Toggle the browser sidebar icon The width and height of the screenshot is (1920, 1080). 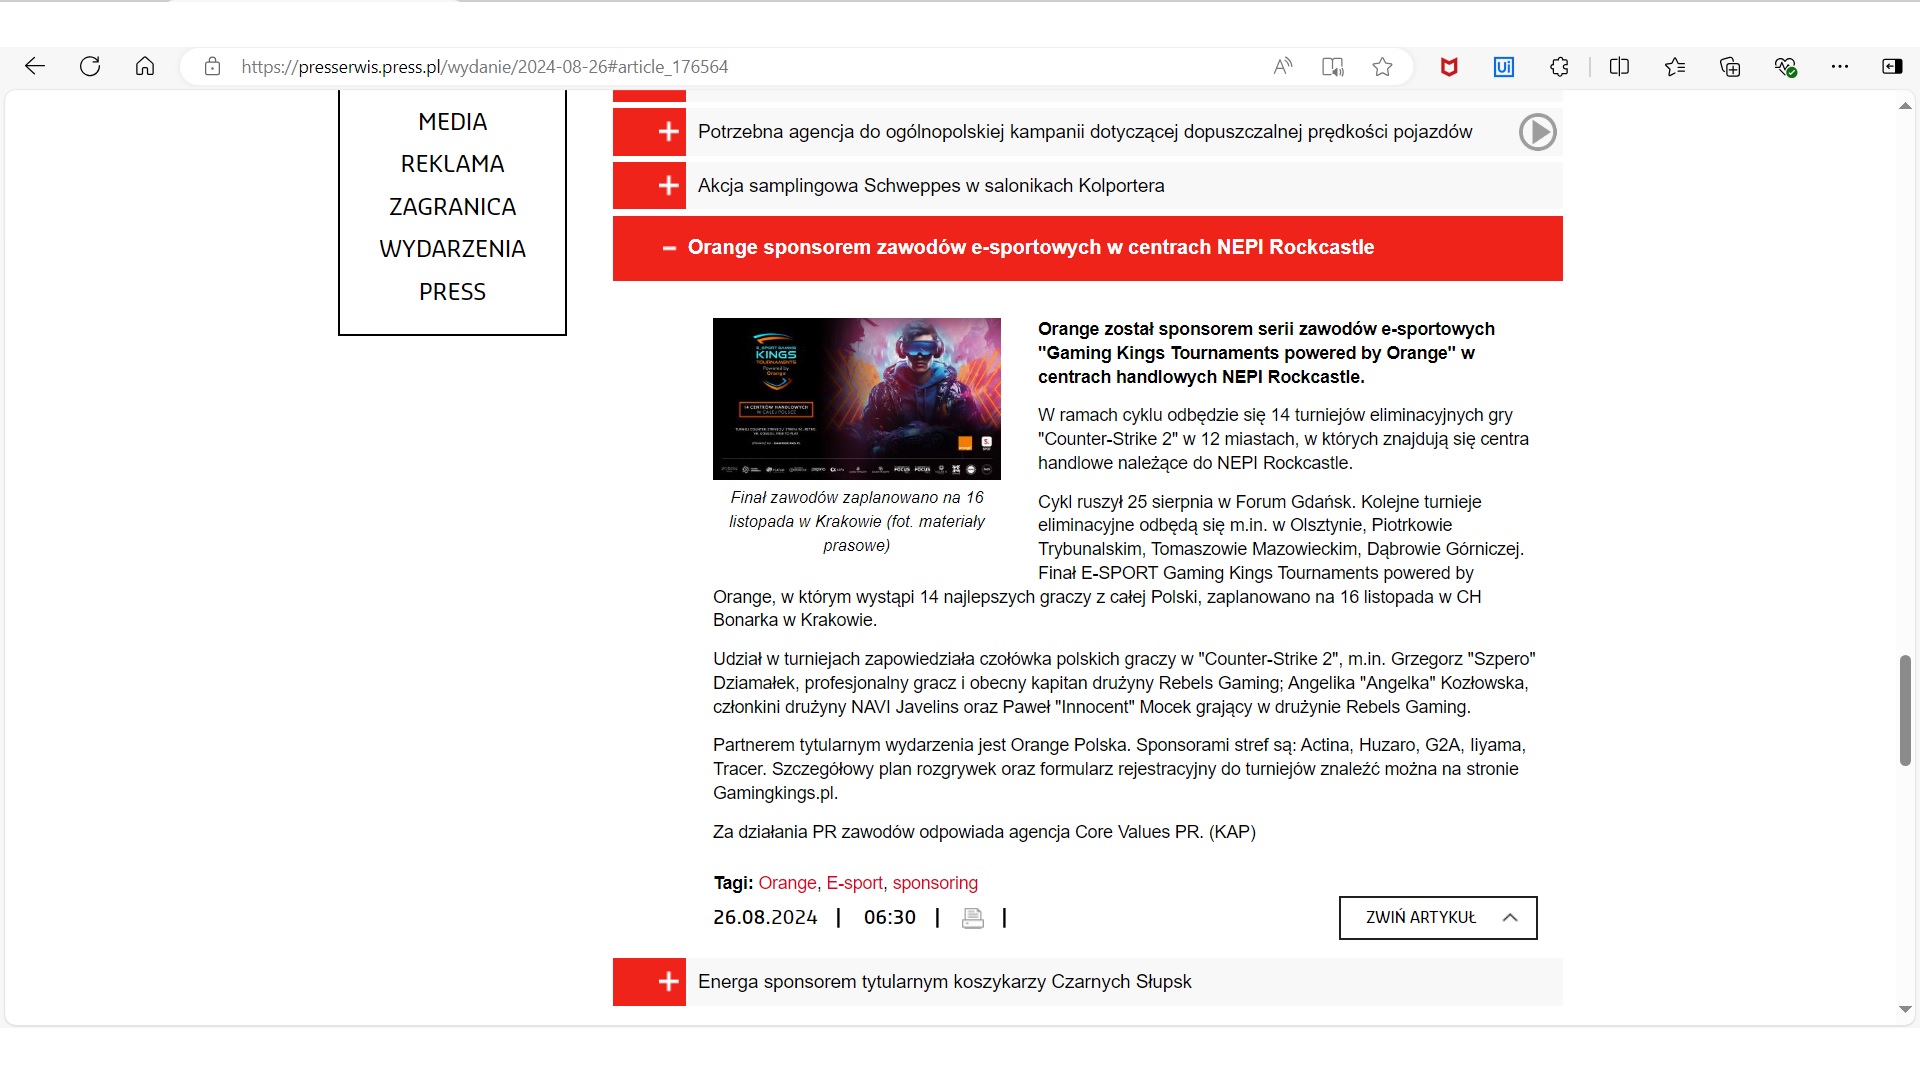tap(1892, 66)
